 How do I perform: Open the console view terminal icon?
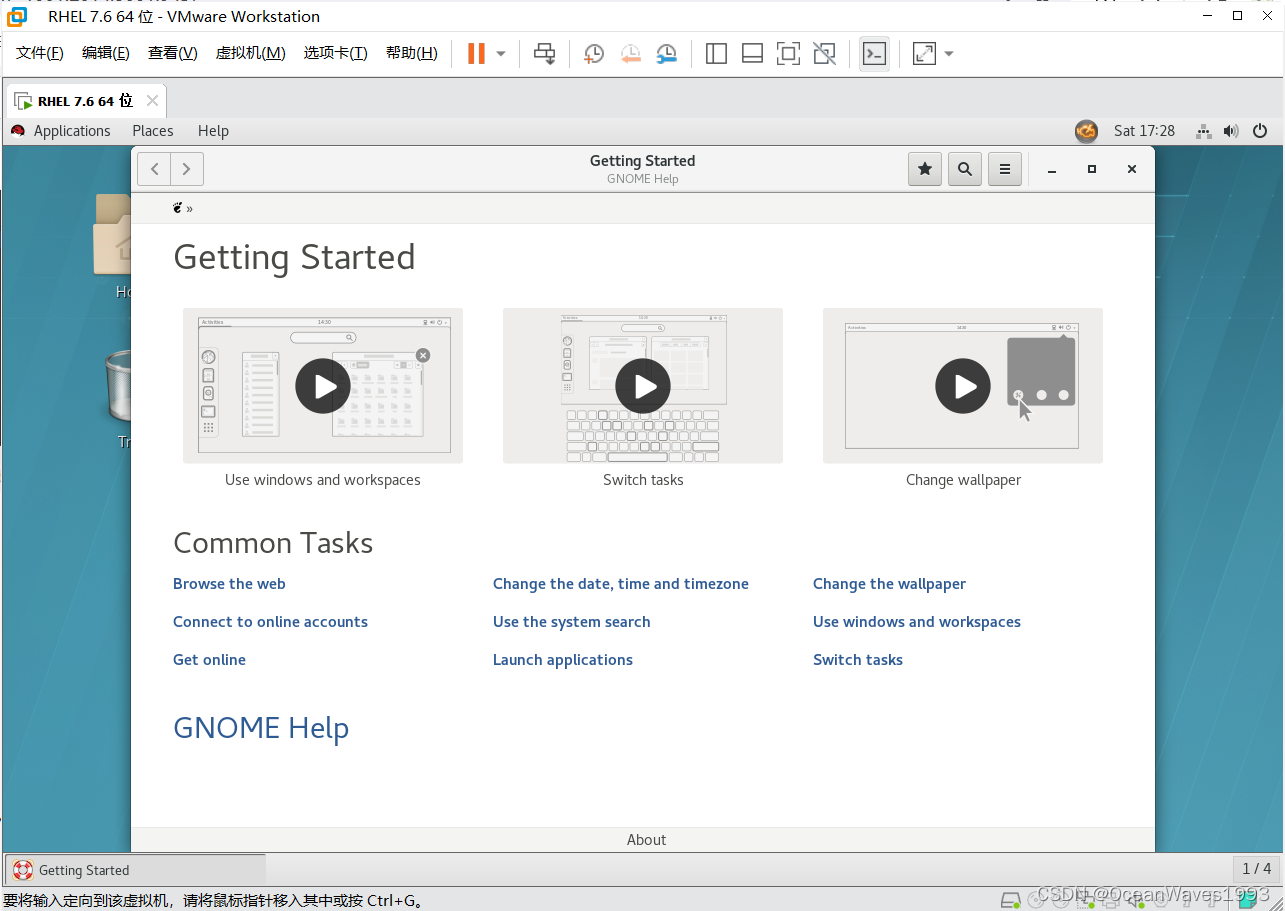tap(874, 54)
